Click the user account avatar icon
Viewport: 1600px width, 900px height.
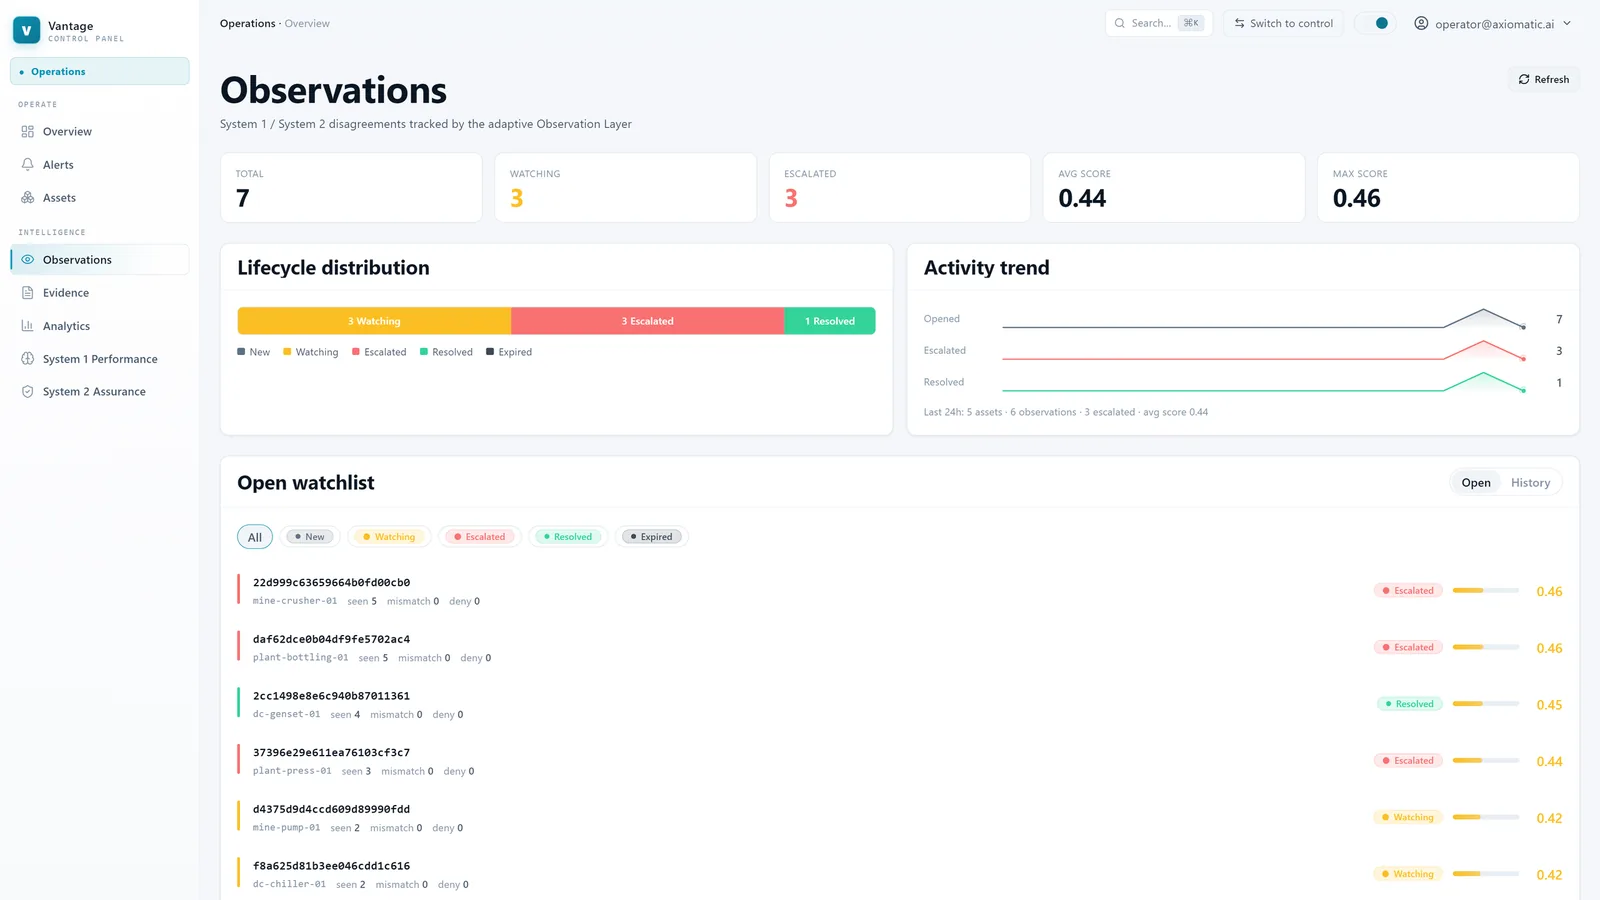click(1421, 23)
